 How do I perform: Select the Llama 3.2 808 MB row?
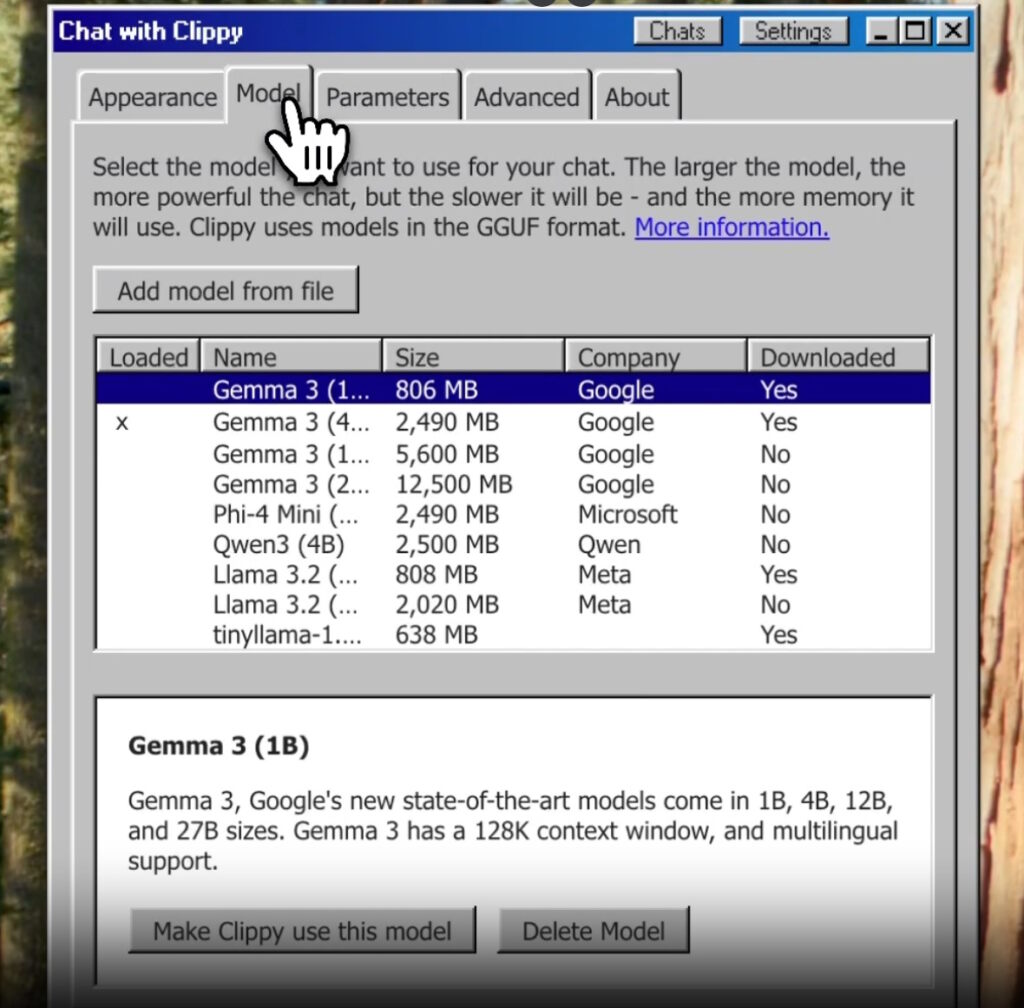[513, 574]
